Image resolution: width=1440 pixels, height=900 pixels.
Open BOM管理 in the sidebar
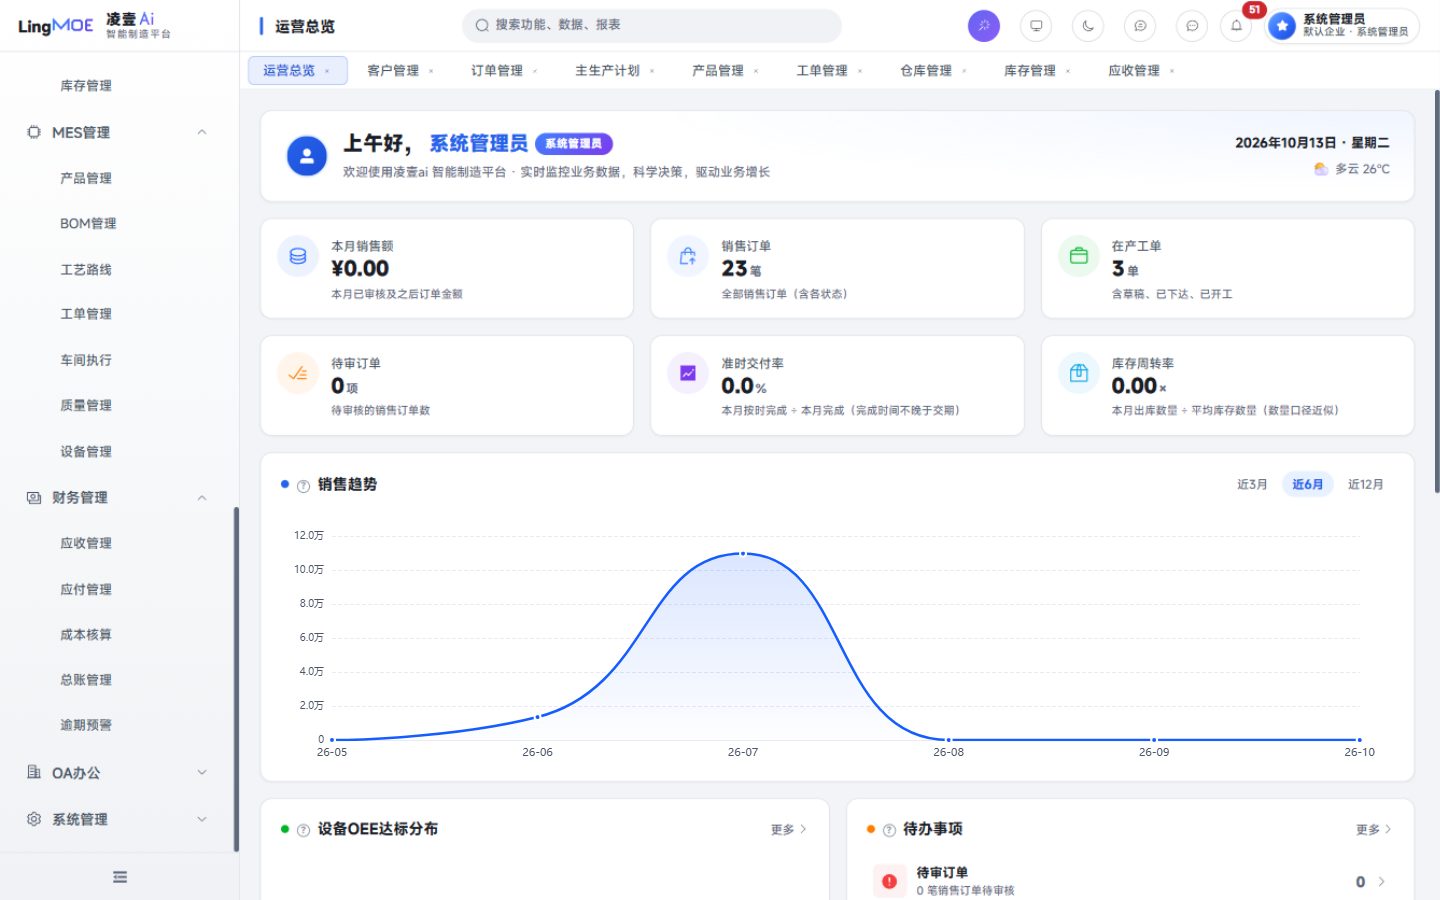(88, 223)
